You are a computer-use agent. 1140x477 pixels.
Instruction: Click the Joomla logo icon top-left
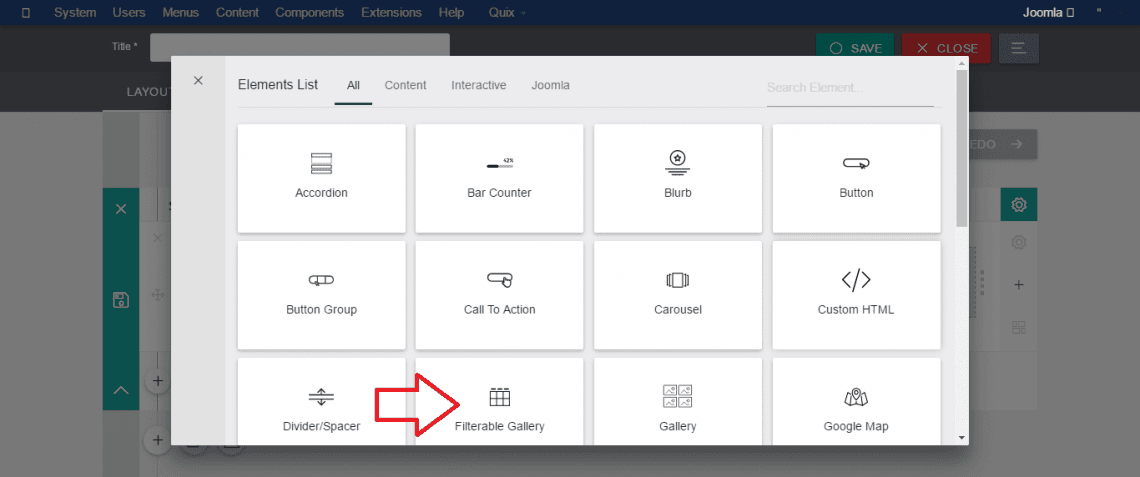[x=25, y=12]
